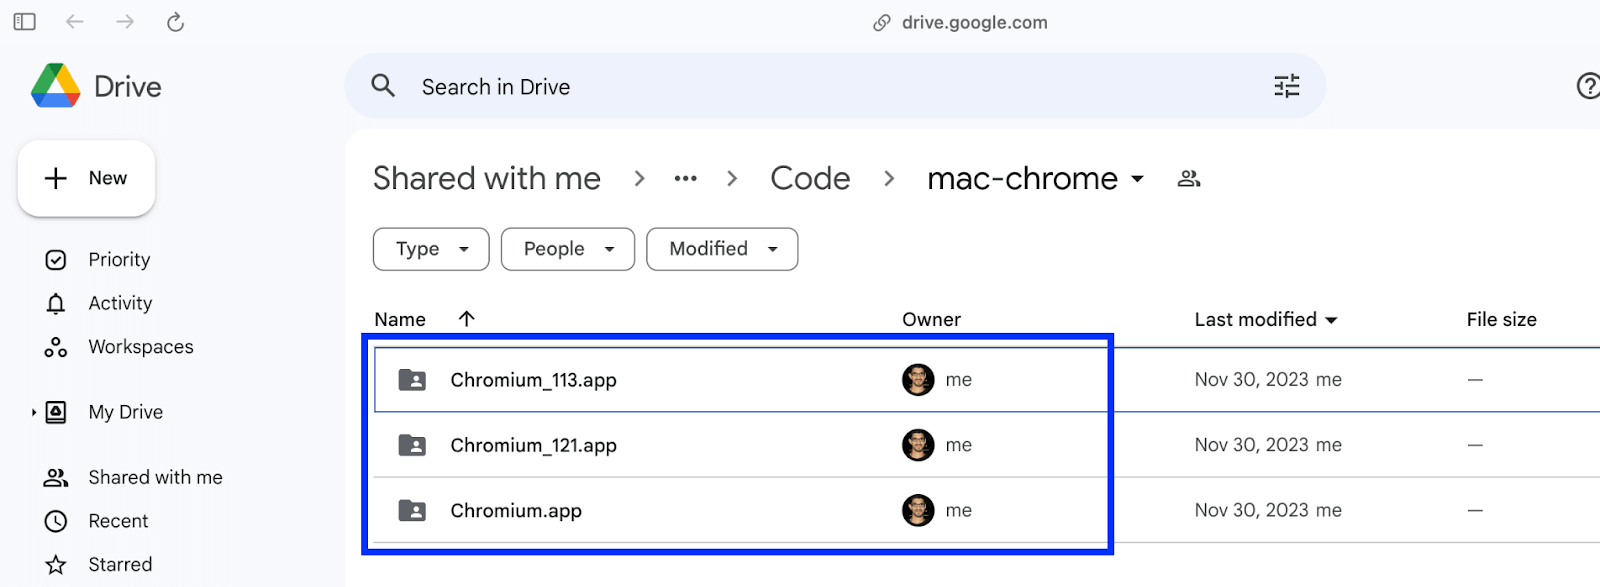Go to Shared with me breadcrumb
1600x587 pixels.
487,179
